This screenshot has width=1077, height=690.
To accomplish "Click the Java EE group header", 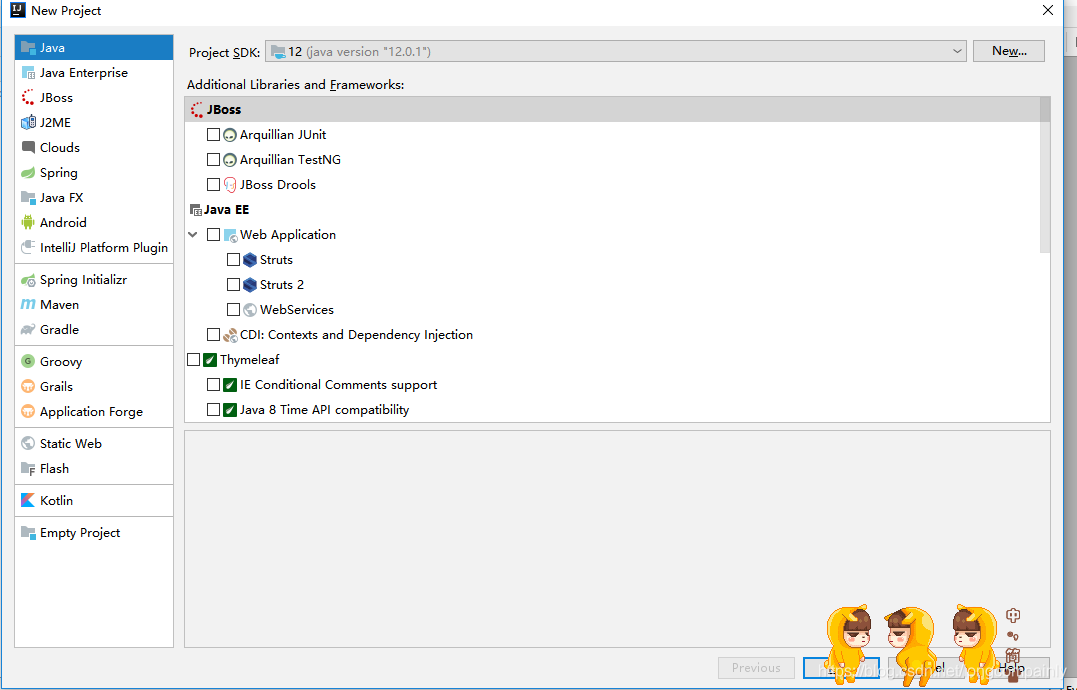I will [219, 210].
